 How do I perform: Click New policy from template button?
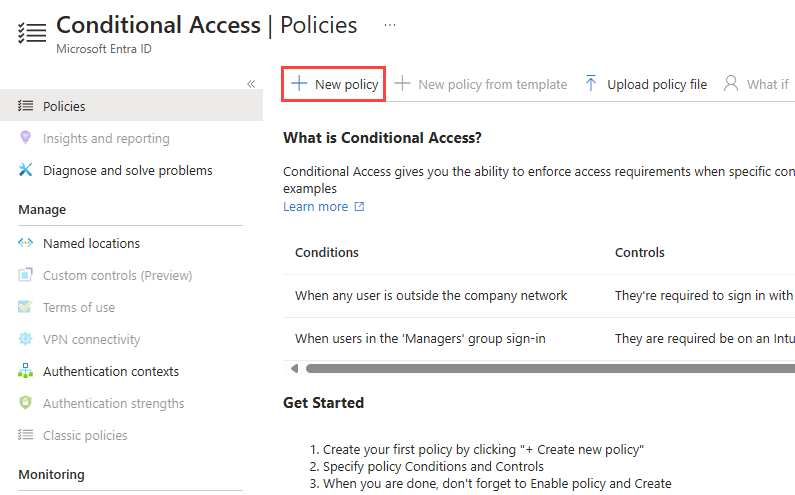tap(481, 84)
